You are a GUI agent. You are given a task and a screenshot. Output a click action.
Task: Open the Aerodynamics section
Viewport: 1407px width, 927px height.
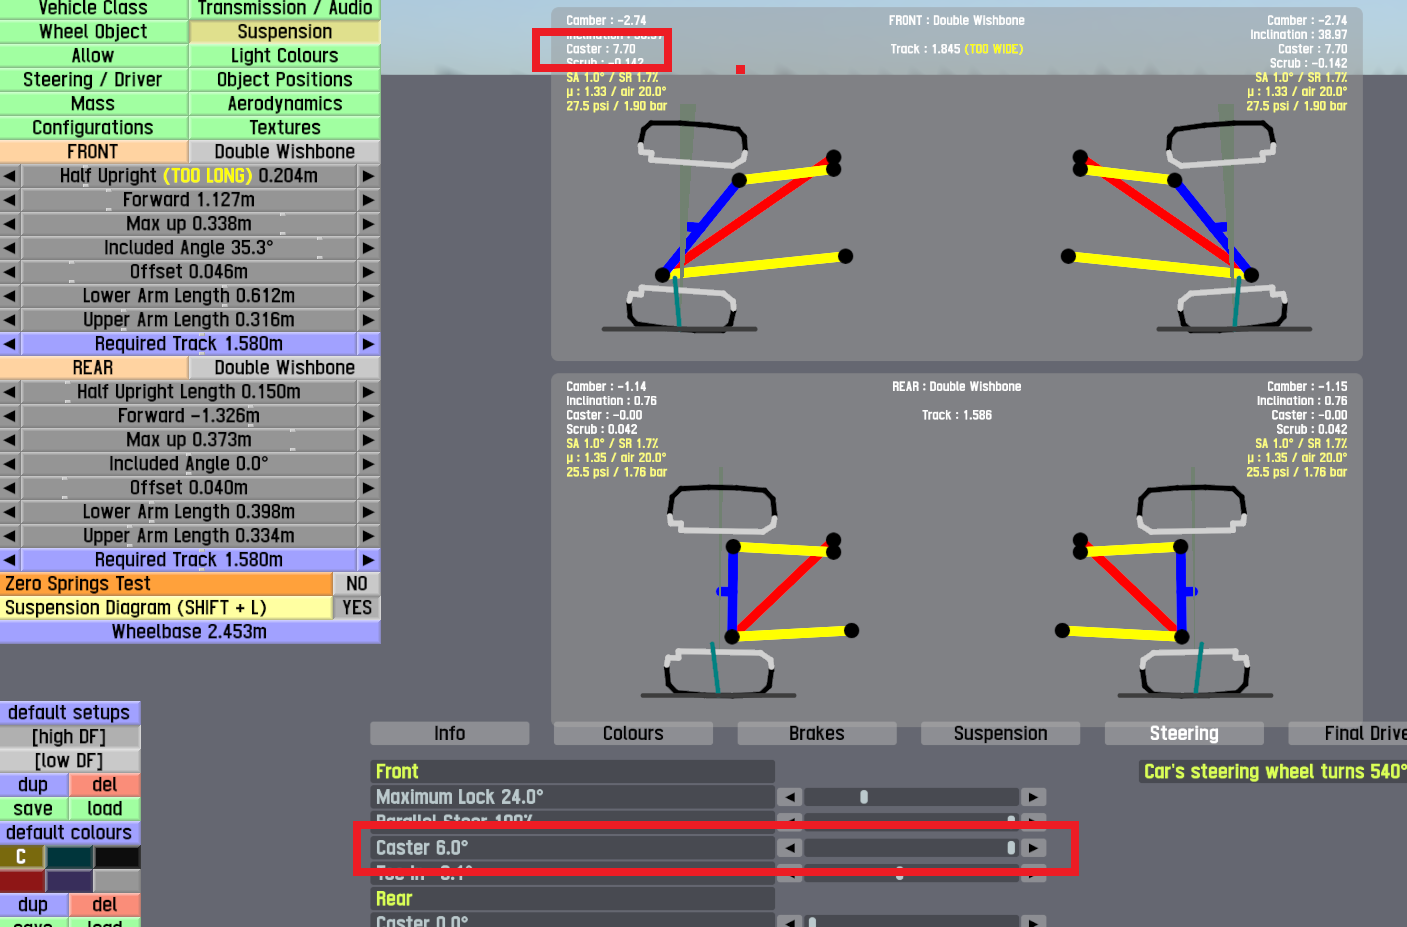click(x=285, y=104)
